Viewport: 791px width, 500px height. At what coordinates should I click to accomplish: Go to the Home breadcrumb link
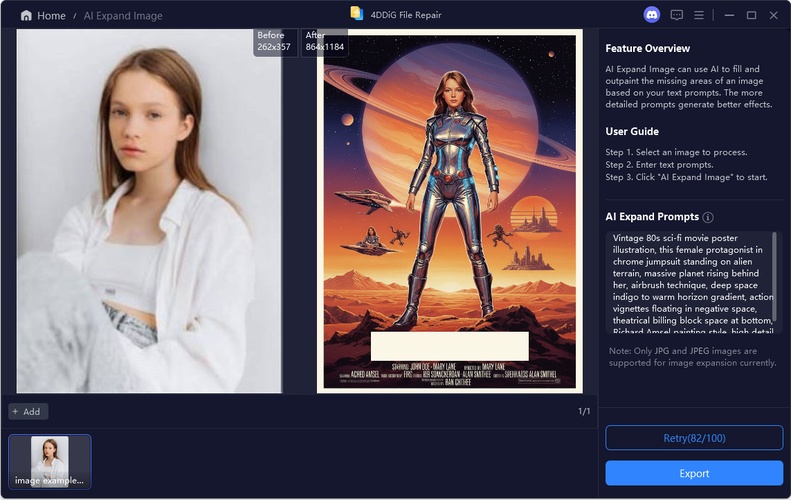pos(51,16)
